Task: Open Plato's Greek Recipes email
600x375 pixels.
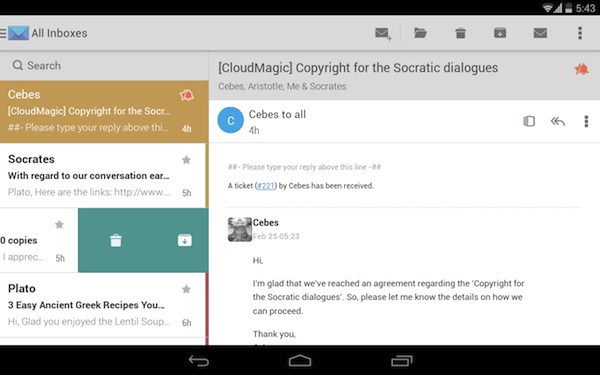Action: (x=103, y=305)
